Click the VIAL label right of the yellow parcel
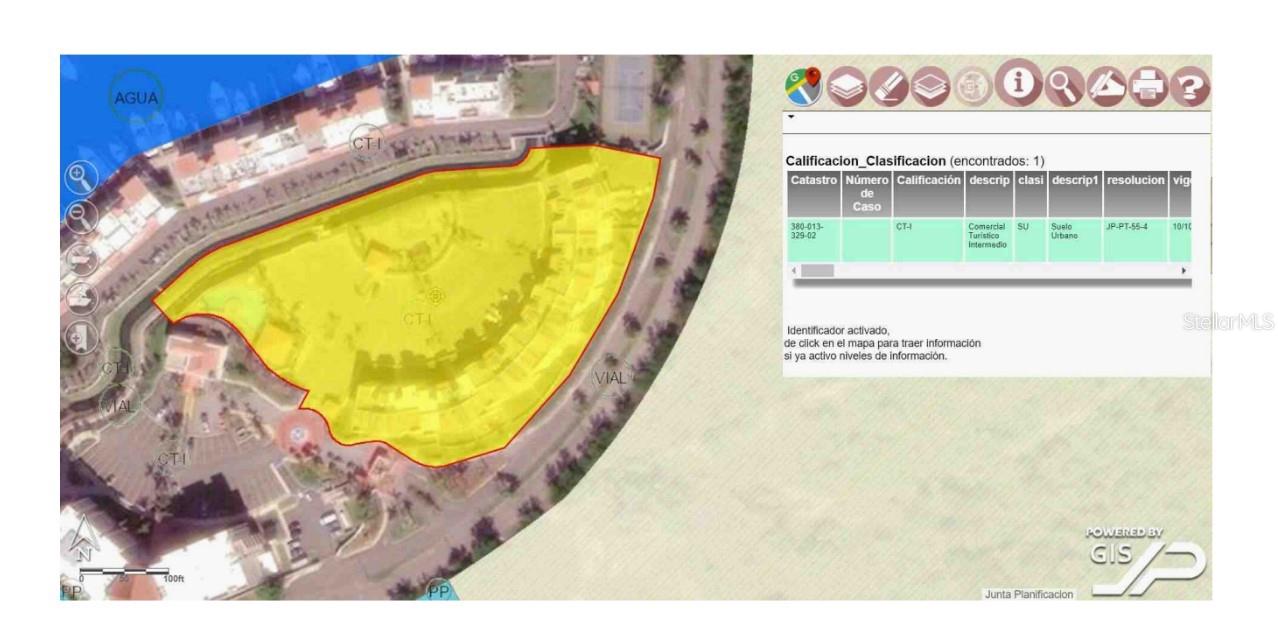The width and height of the screenshot is (1278, 642). (x=610, y=378)
